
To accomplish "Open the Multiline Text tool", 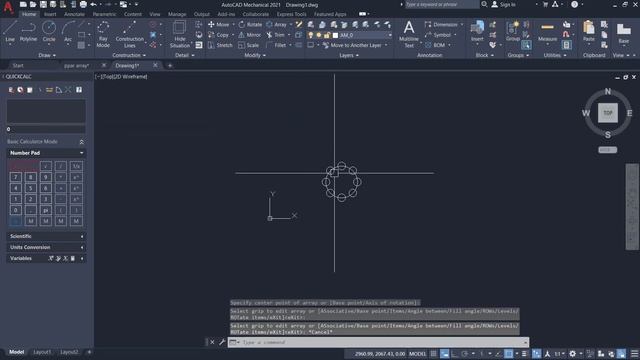I will click(409, 34).
